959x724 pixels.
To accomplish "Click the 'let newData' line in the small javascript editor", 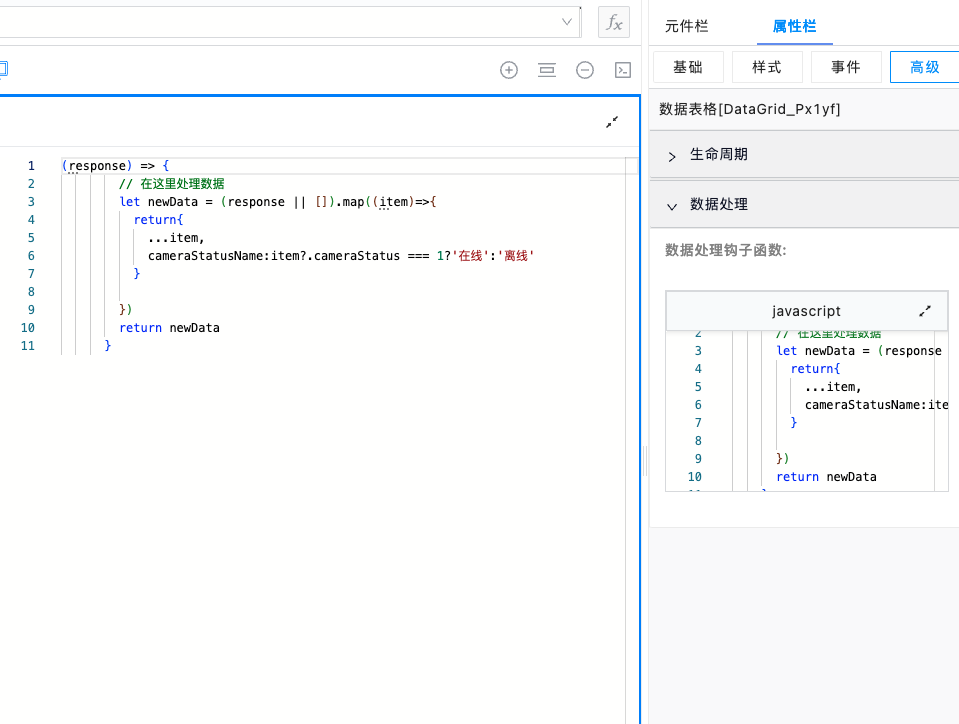I will (x=859, y=351).
